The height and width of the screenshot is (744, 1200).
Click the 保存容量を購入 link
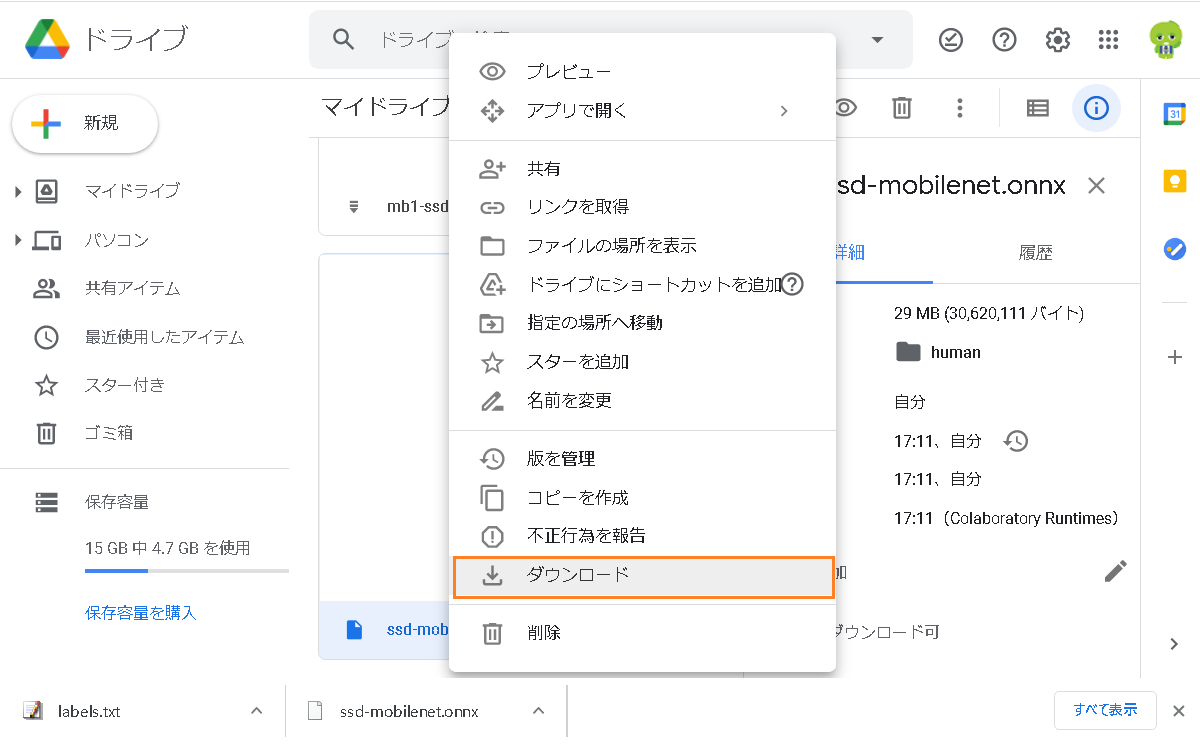click(141, 612)
